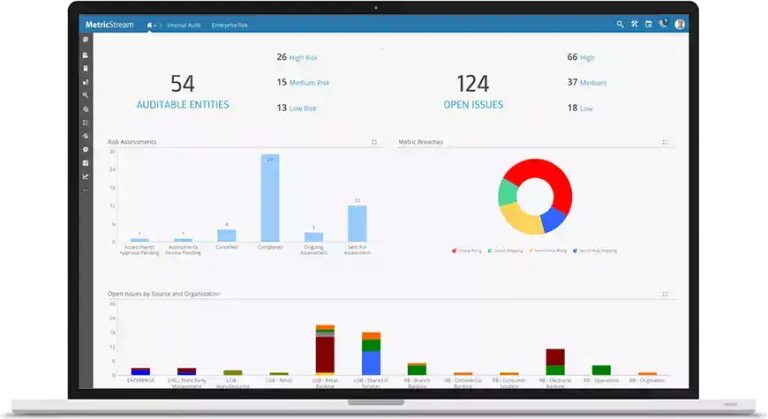Click the topmost icon in left sidebar

[86, 40]
